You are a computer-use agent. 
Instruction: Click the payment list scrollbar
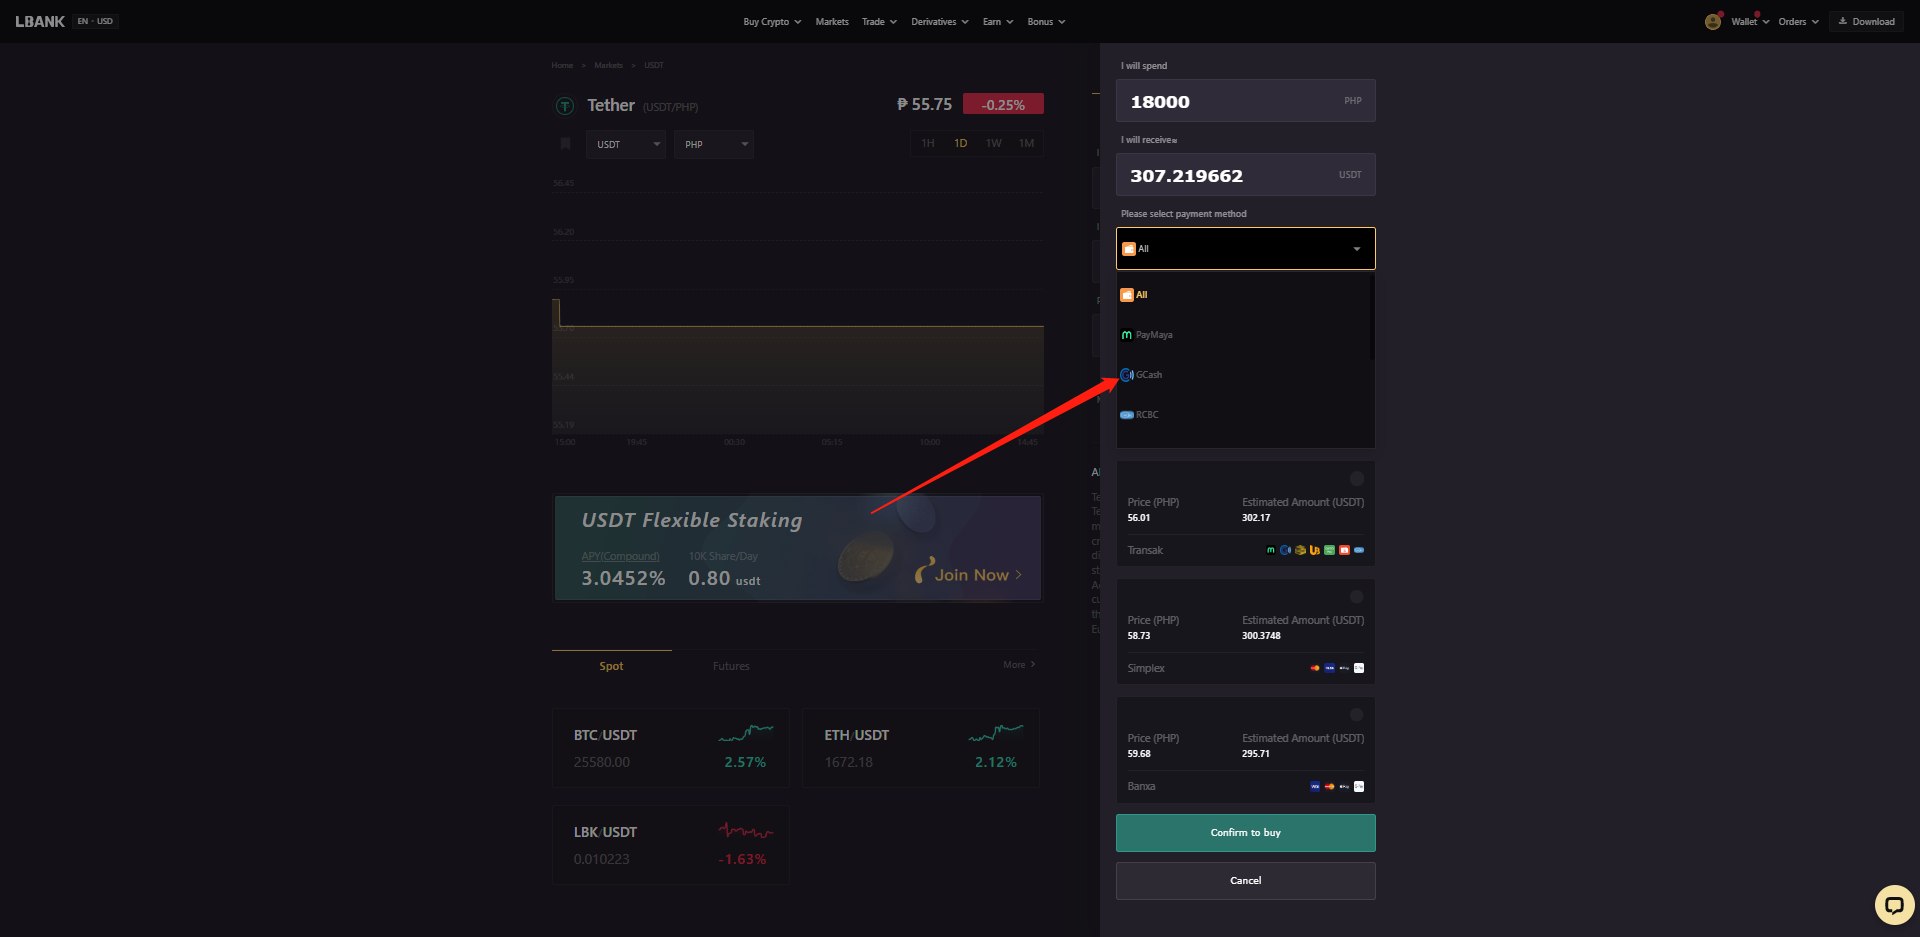(x=1372, y=317)
